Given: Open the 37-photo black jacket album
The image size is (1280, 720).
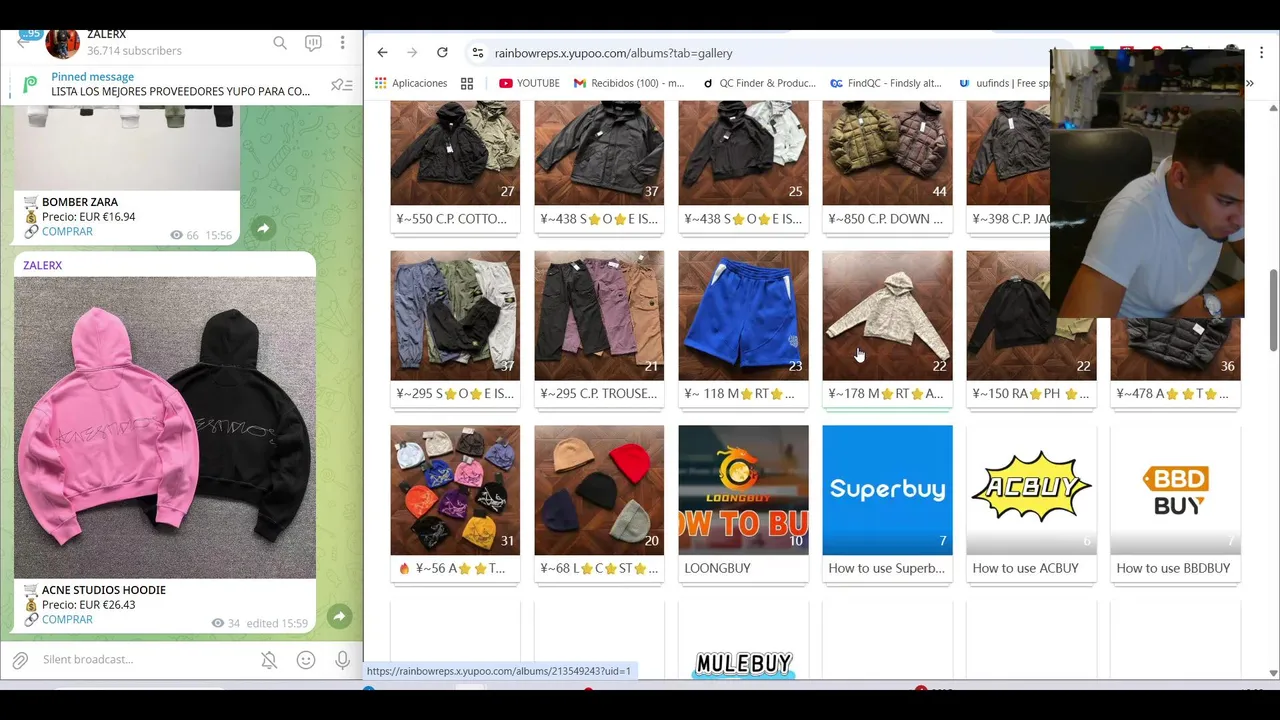Looking at the screenshot, I should click(599, 168).
